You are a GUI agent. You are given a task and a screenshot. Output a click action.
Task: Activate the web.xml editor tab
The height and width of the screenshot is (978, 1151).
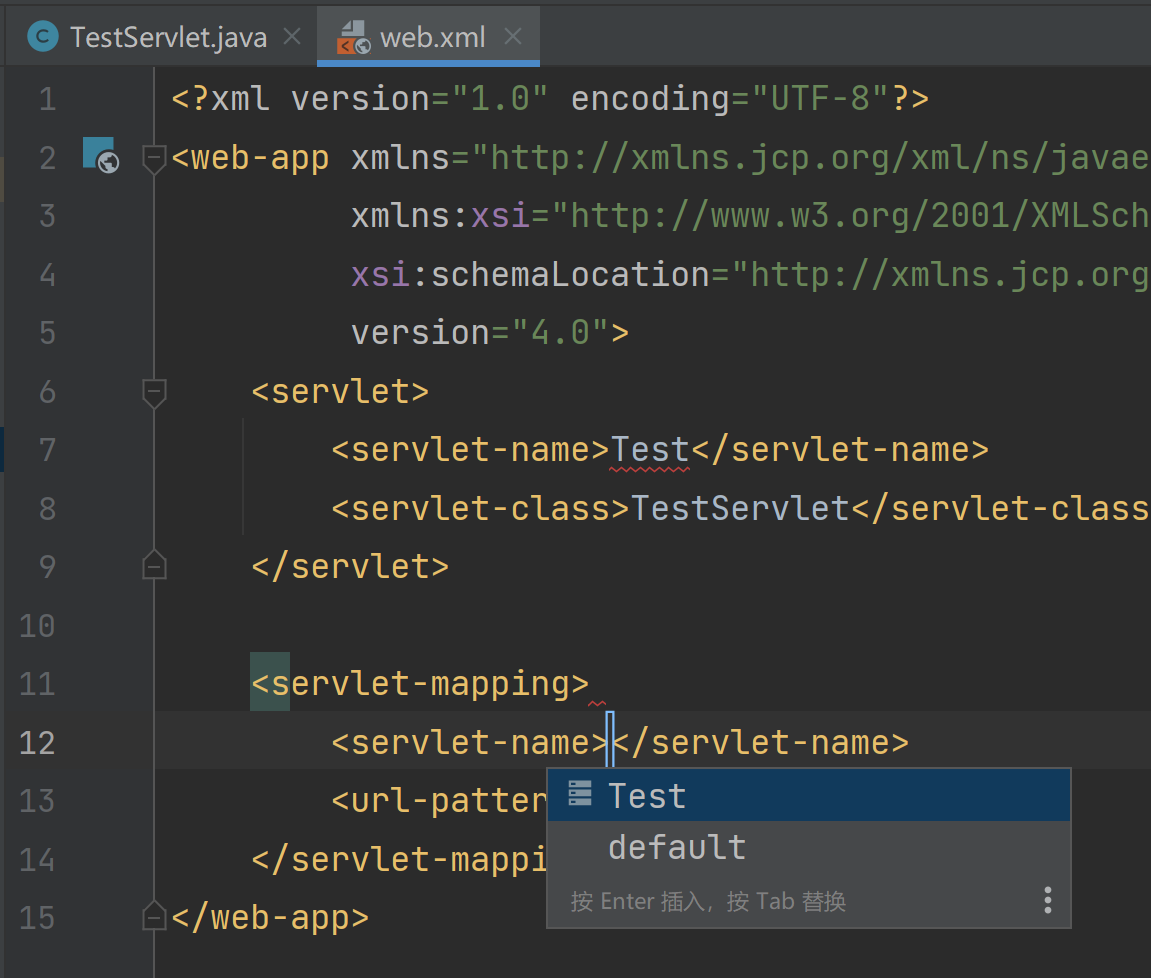(x=430, y=36)
